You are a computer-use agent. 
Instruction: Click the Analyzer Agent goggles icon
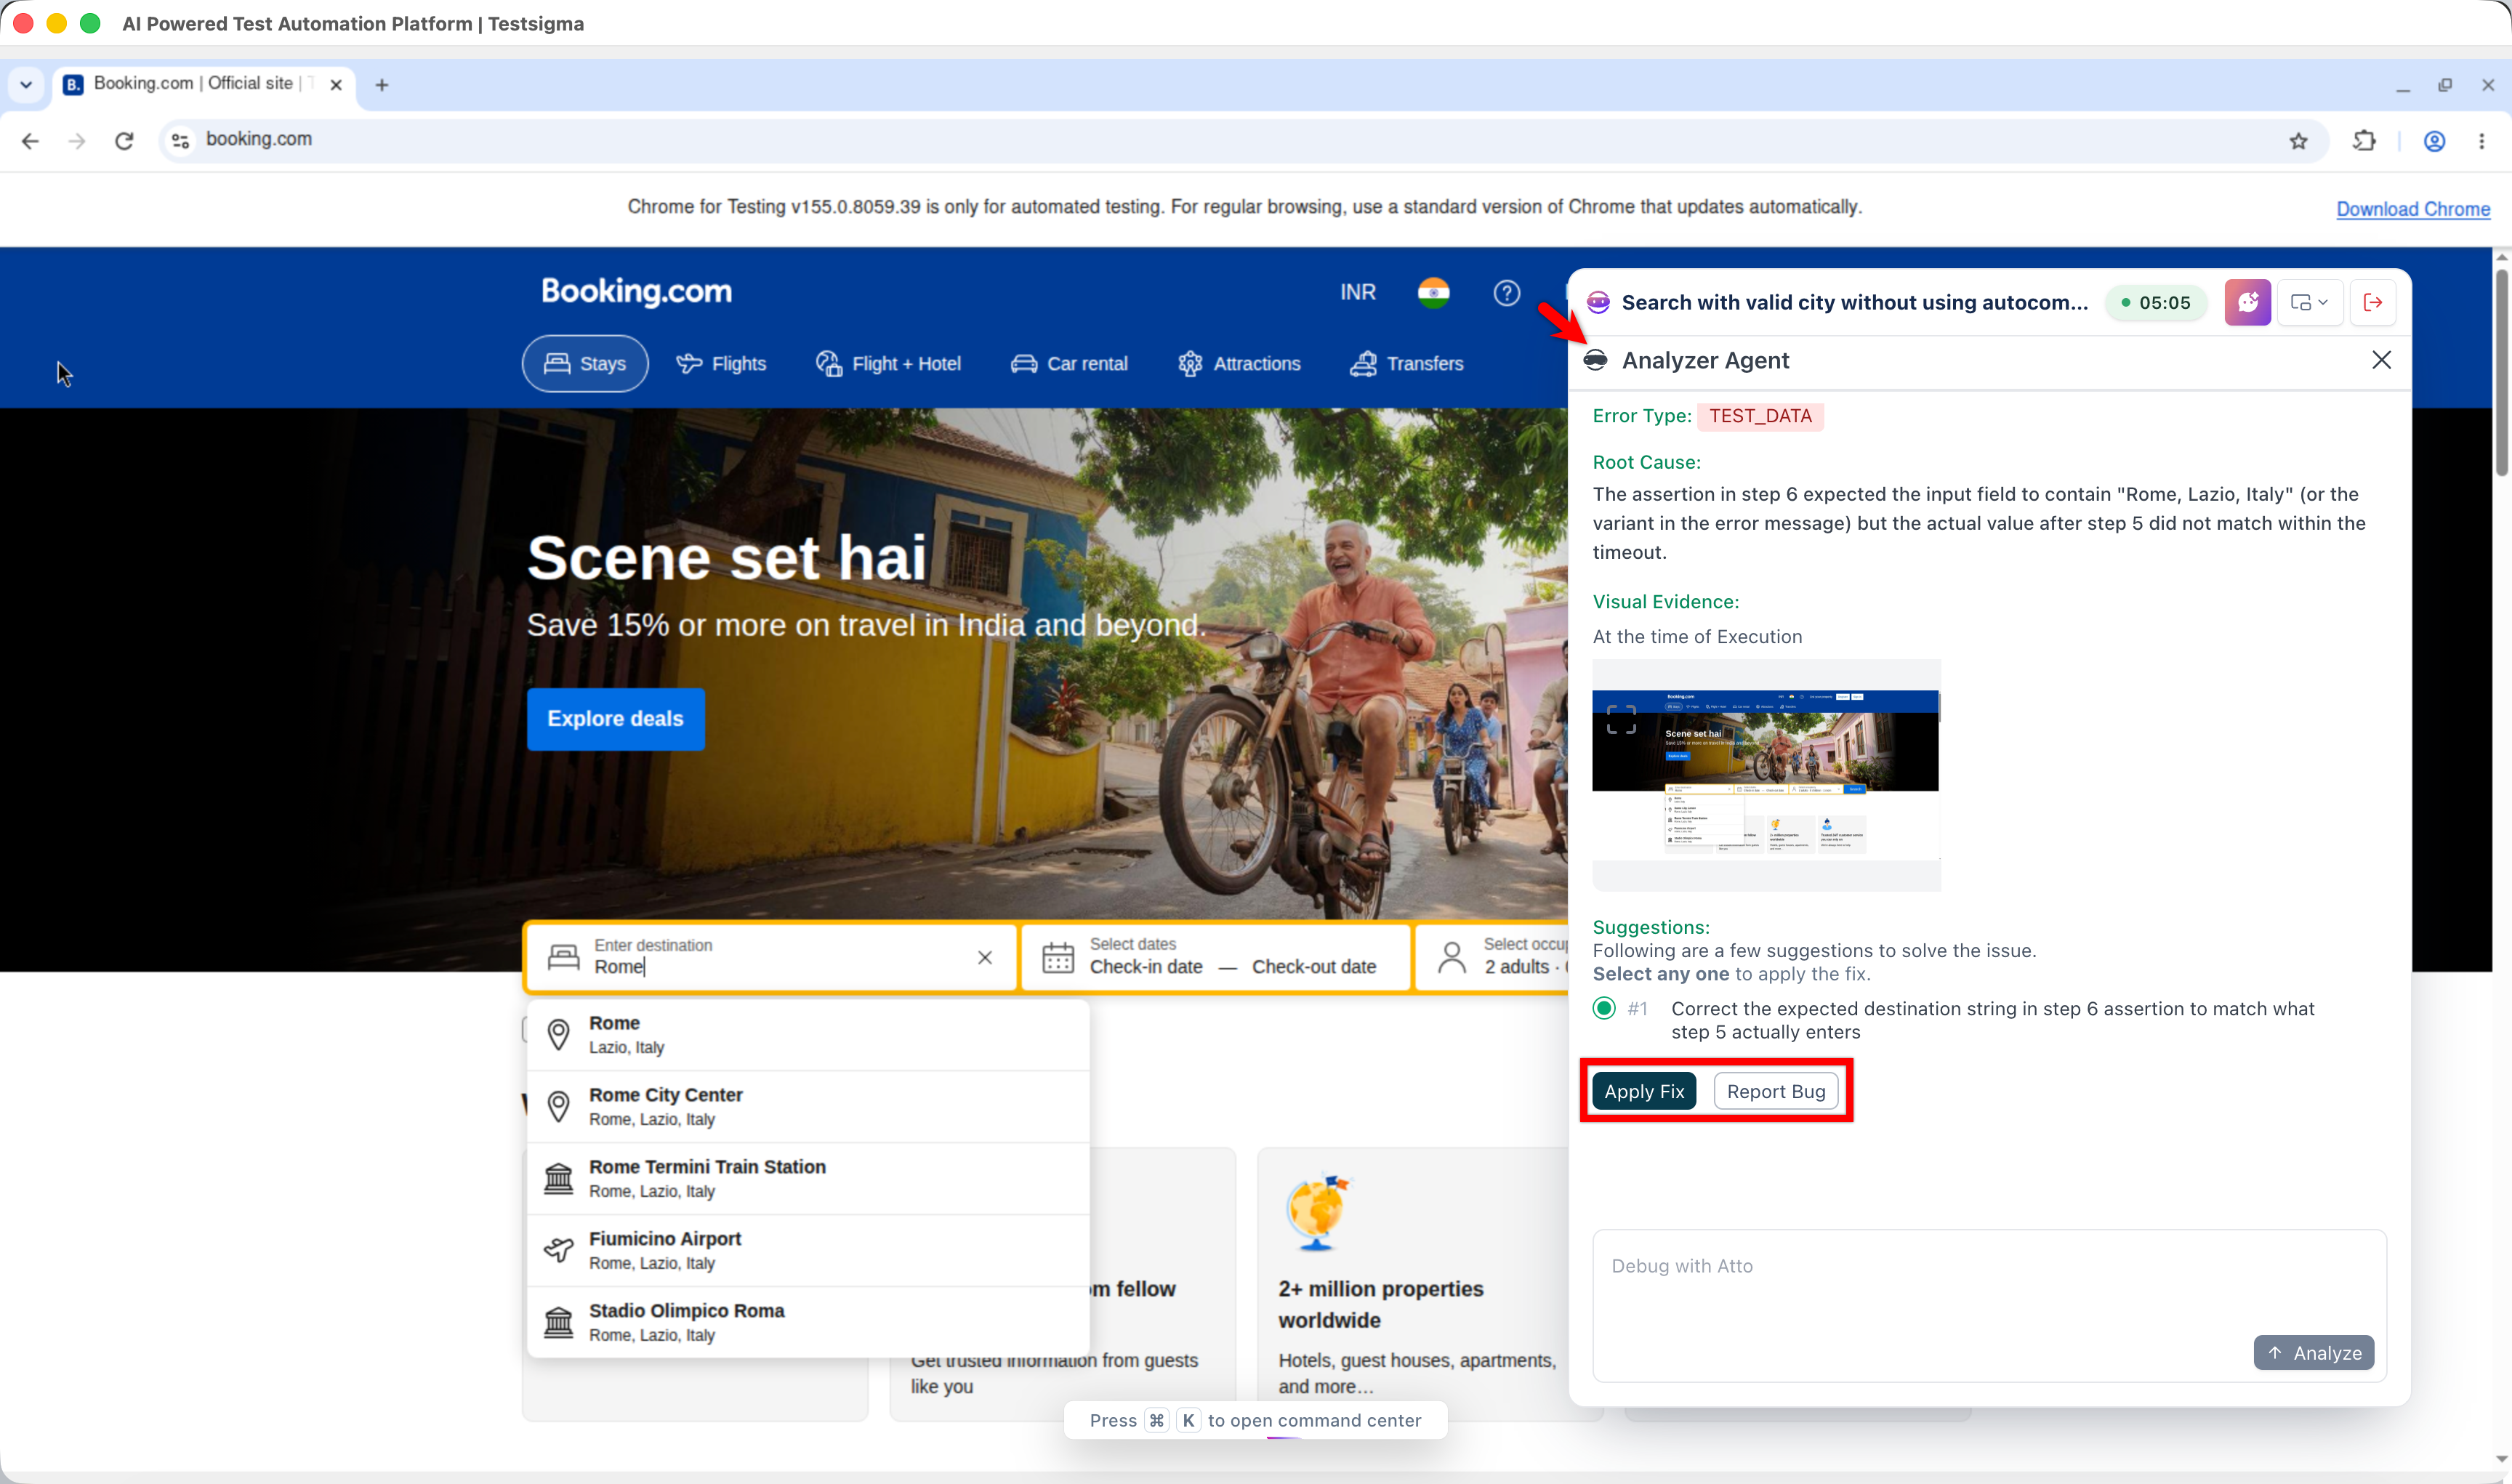coord(1596,360)
